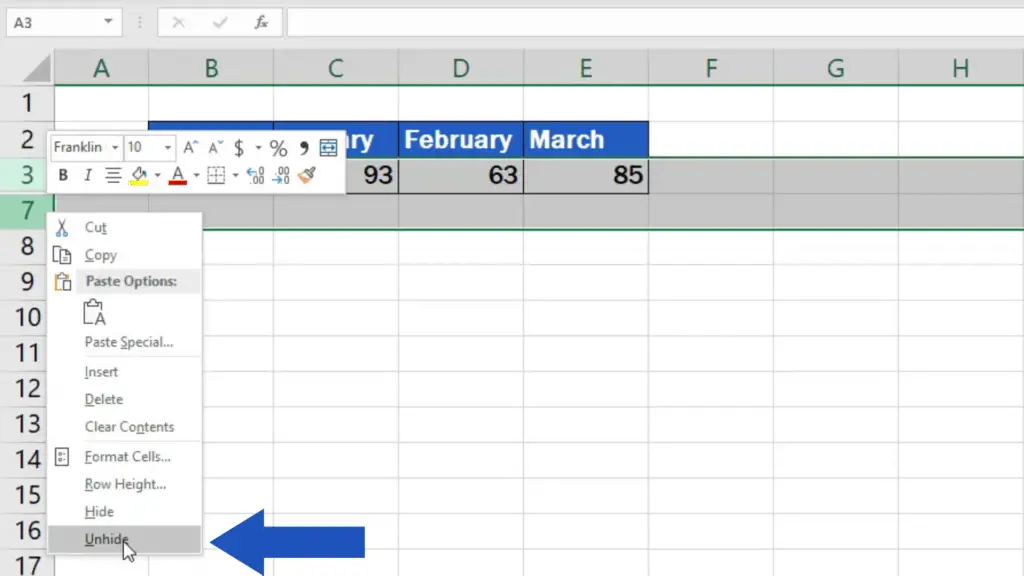Open the Franklin font name dropdown
Screen dimensions: 1024x576
[113, 146]
